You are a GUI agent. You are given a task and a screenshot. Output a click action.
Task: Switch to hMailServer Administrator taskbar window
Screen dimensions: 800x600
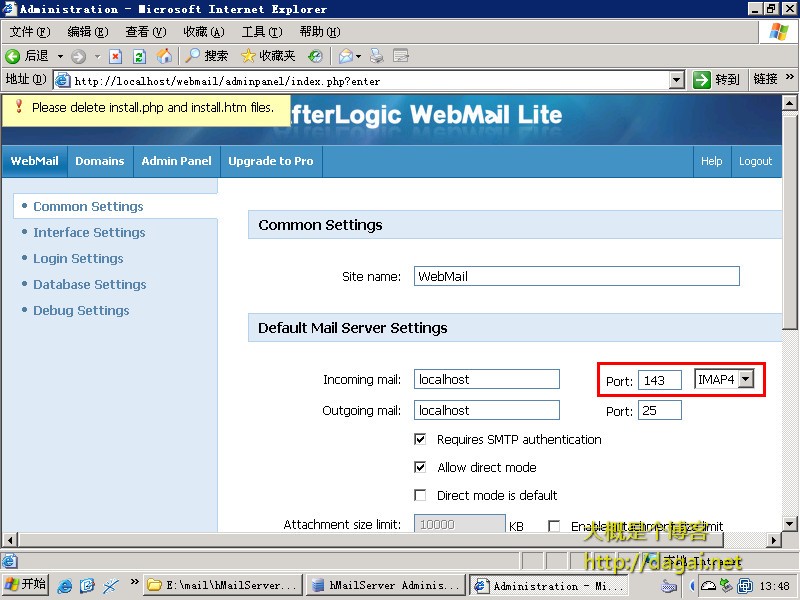386,585
